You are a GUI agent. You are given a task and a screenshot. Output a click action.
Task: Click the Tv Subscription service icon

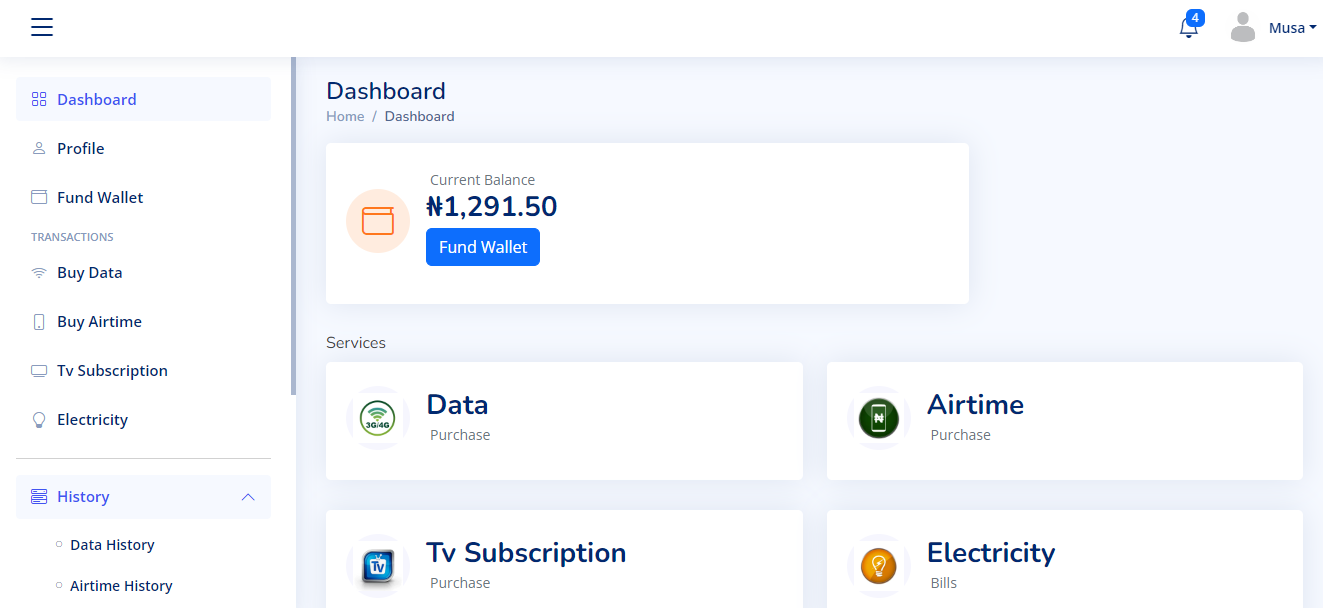pyautogui.click(x=378, y=566)
